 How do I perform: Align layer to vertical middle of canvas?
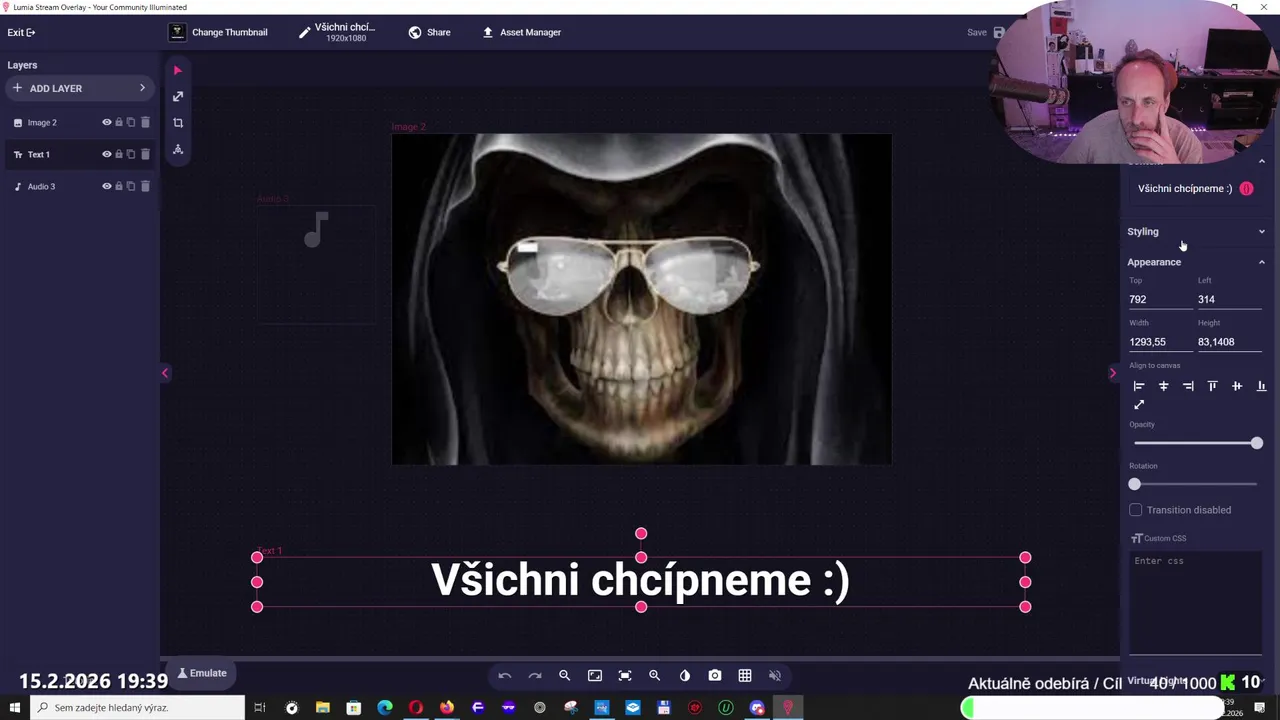pyautogui.click(x=1237, y=386)
